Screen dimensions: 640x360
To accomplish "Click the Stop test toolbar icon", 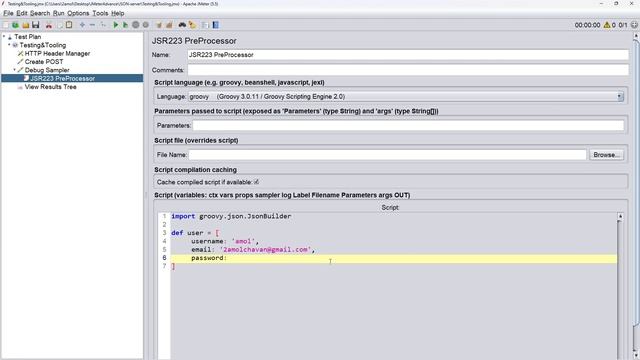I will click(136, 25).
